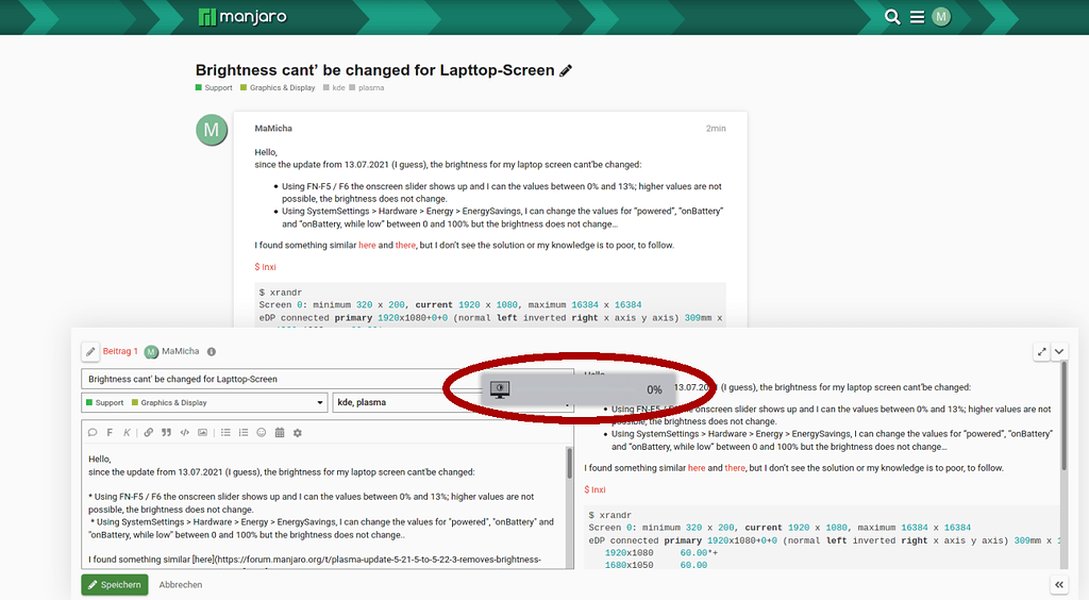Insert blockquote with quote icon
1089x600 pixels.
(166, 433)
